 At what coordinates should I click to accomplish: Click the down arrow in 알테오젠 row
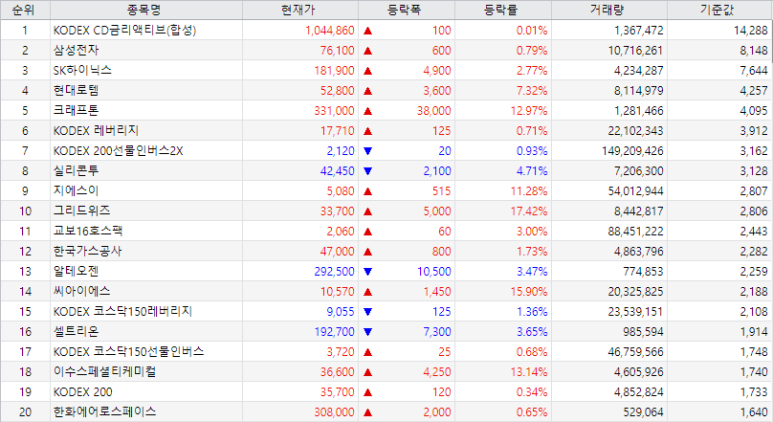tap(368, 272)
